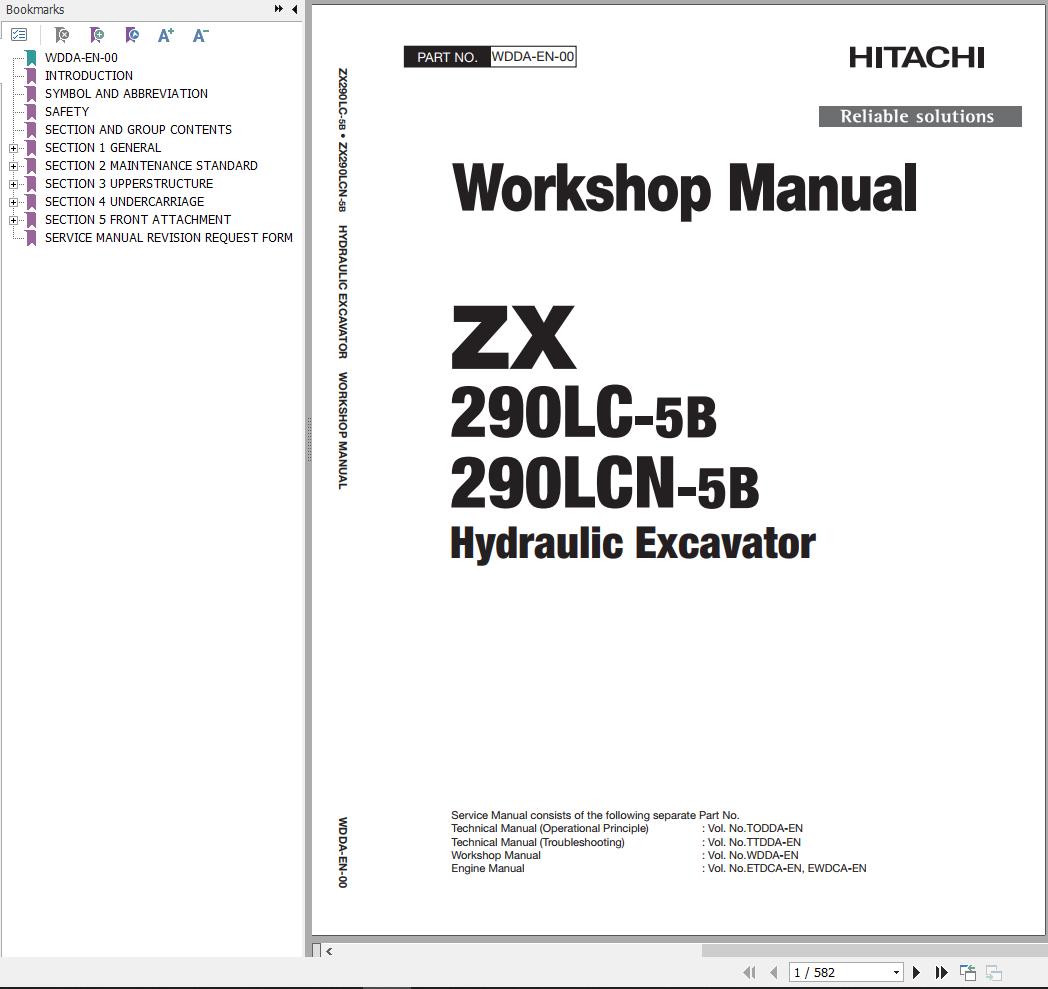Click the INTRODUCTION bookmark ribbon icon
Screen dimensions: 1048x989
[x=31, y=76]
